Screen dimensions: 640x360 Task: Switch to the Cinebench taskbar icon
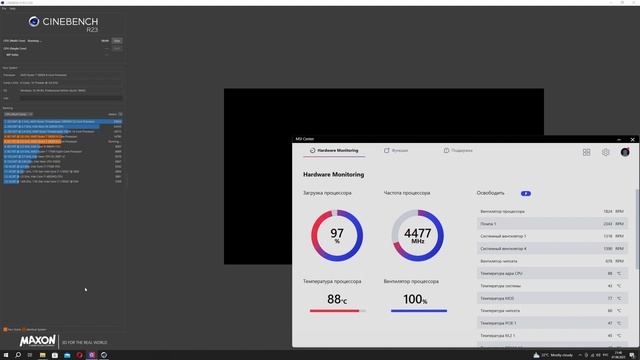tap(104, 355)
